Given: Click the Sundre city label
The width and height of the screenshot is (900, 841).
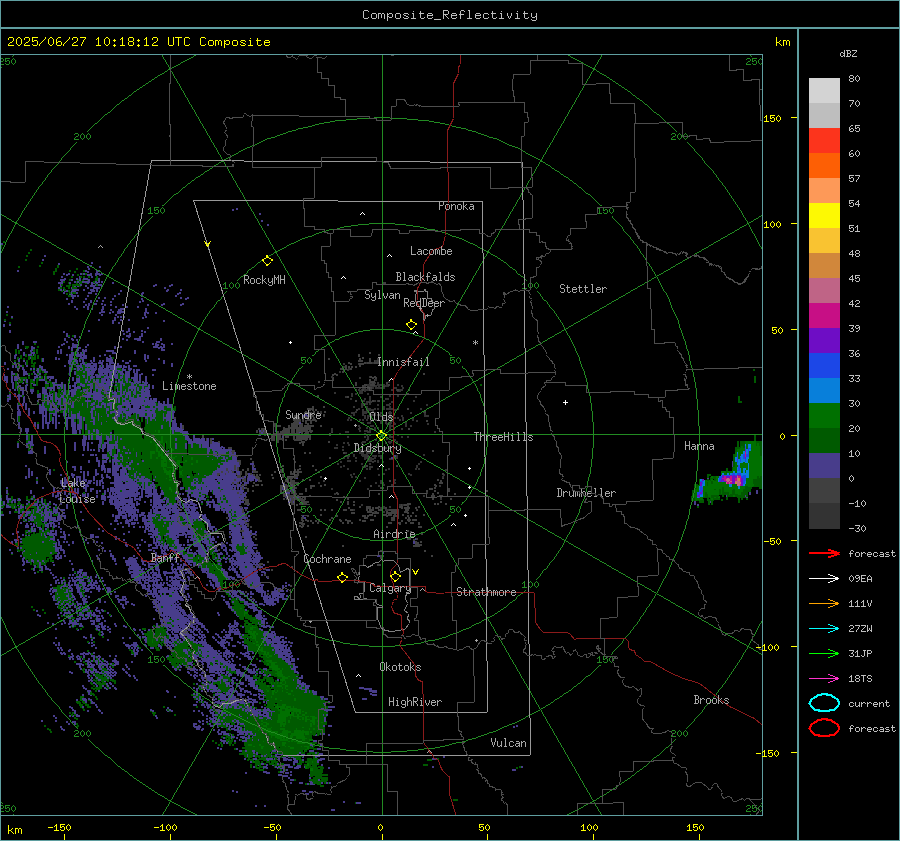Looking at the screenshot, I should pyautogui.click(x=303, y=414).
